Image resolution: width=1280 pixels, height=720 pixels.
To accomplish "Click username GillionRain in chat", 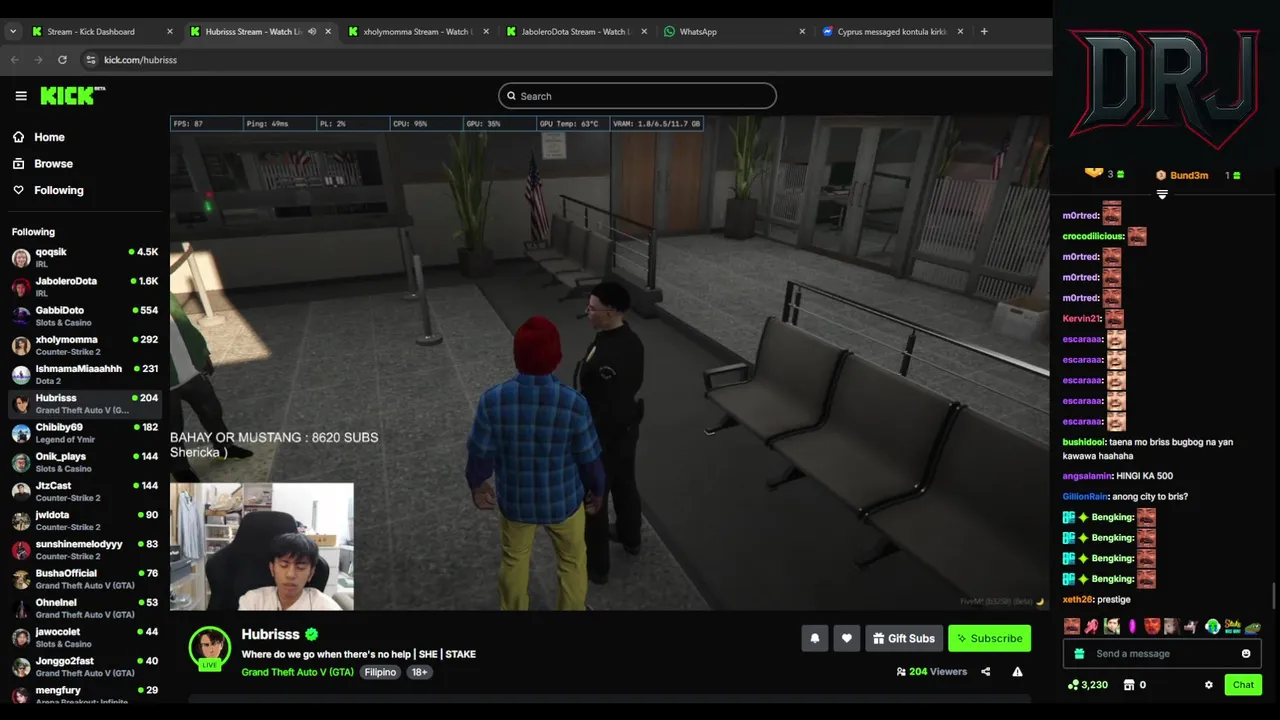I will [1085, 497].
